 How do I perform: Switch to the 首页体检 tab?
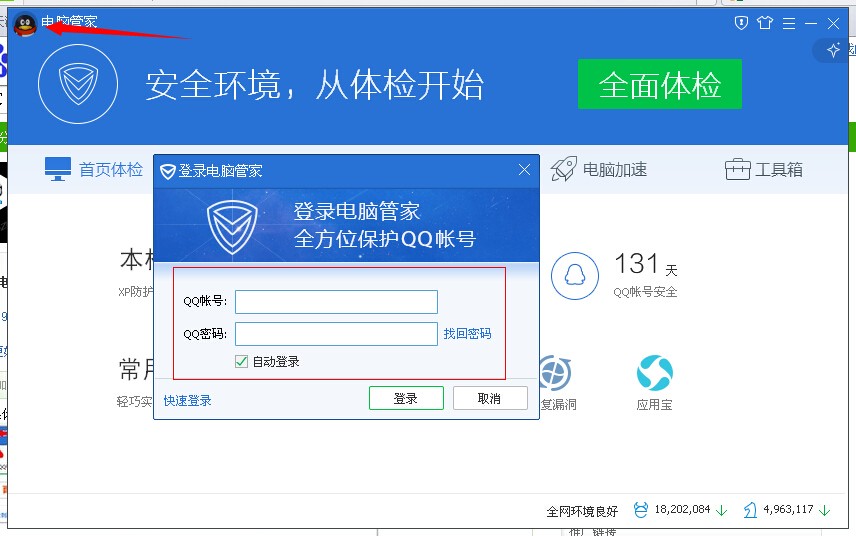click(94, 169)
